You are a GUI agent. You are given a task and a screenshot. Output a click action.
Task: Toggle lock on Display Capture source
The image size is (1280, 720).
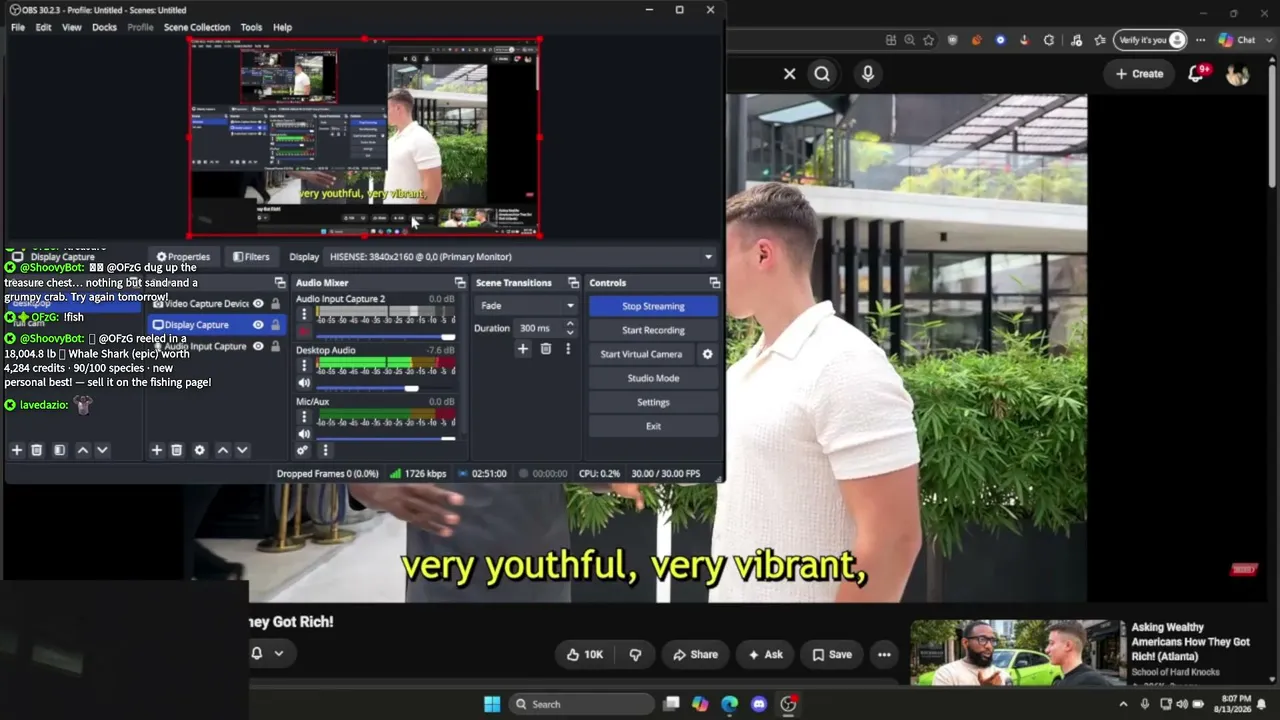coord(276,325)
